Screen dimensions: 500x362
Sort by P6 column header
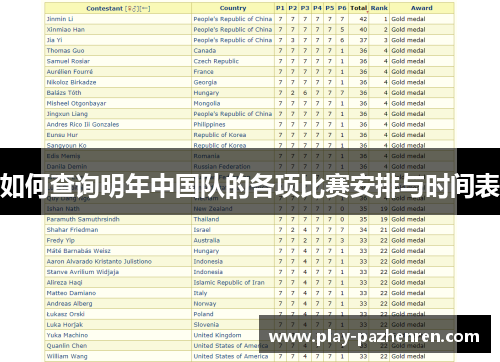342,8
